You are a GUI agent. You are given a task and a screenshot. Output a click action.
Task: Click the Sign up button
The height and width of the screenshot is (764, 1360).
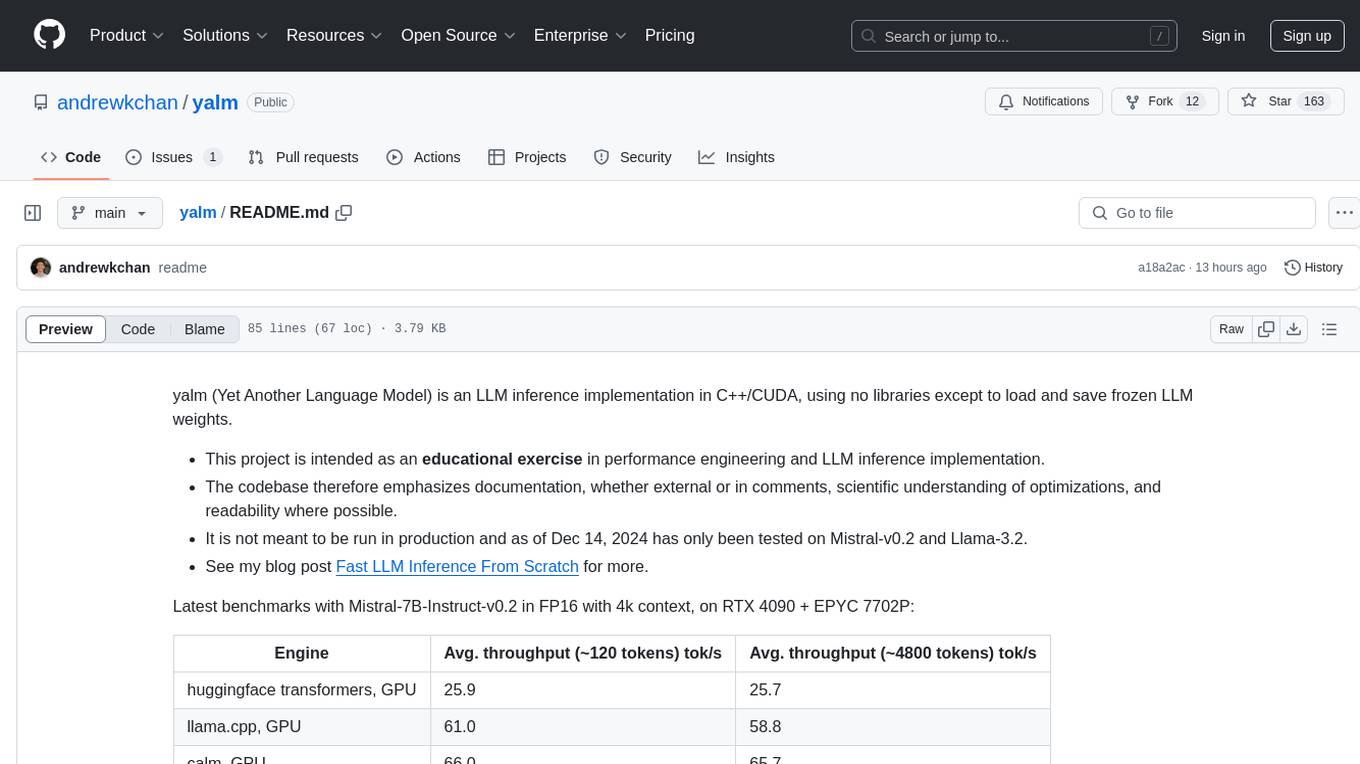click(x=1307, y=36)
